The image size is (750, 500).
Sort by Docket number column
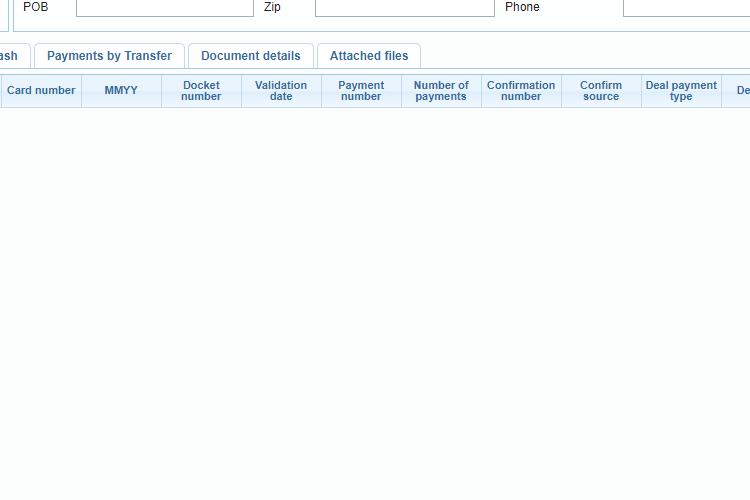(201, 91)
